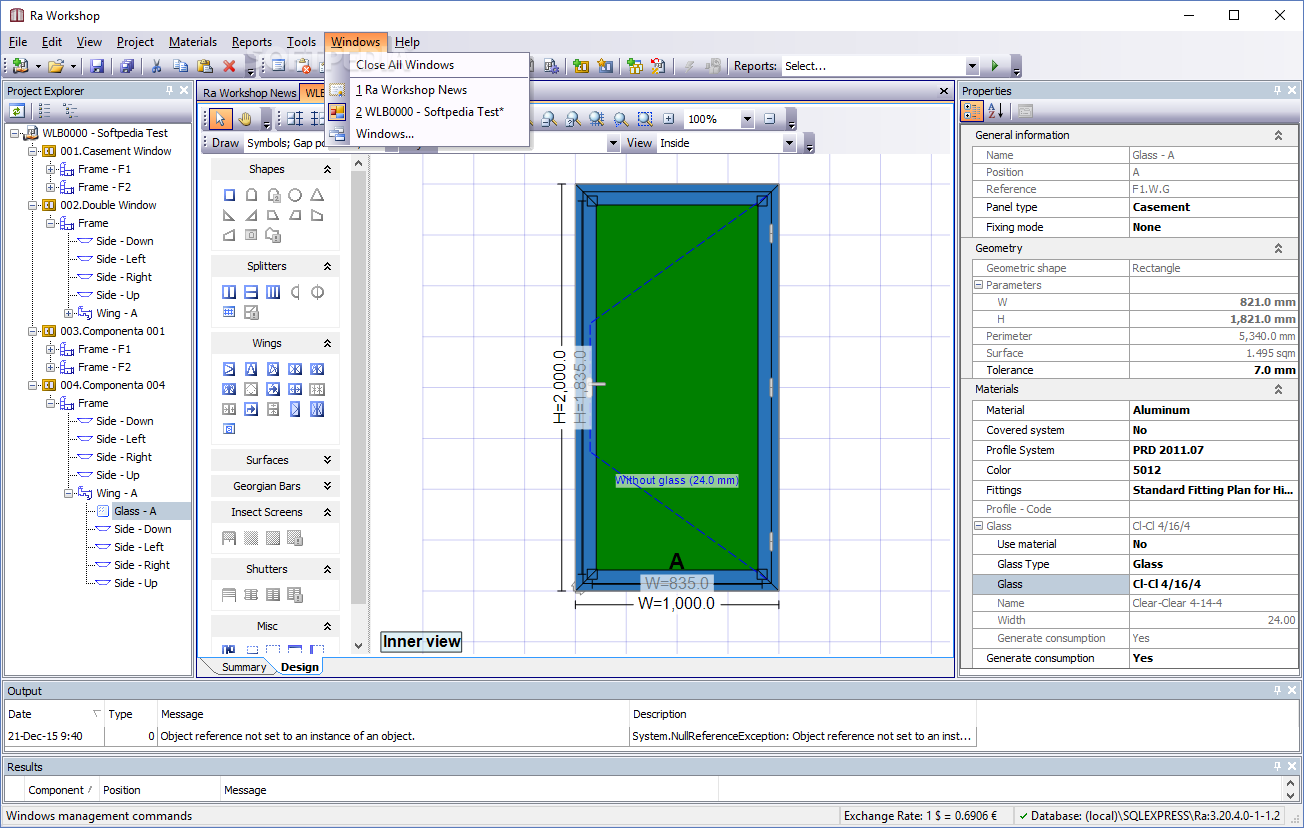Click the Paste clipboard icon
The image size is (1304, 828).
pyautogui.click(x=205, y=66)
